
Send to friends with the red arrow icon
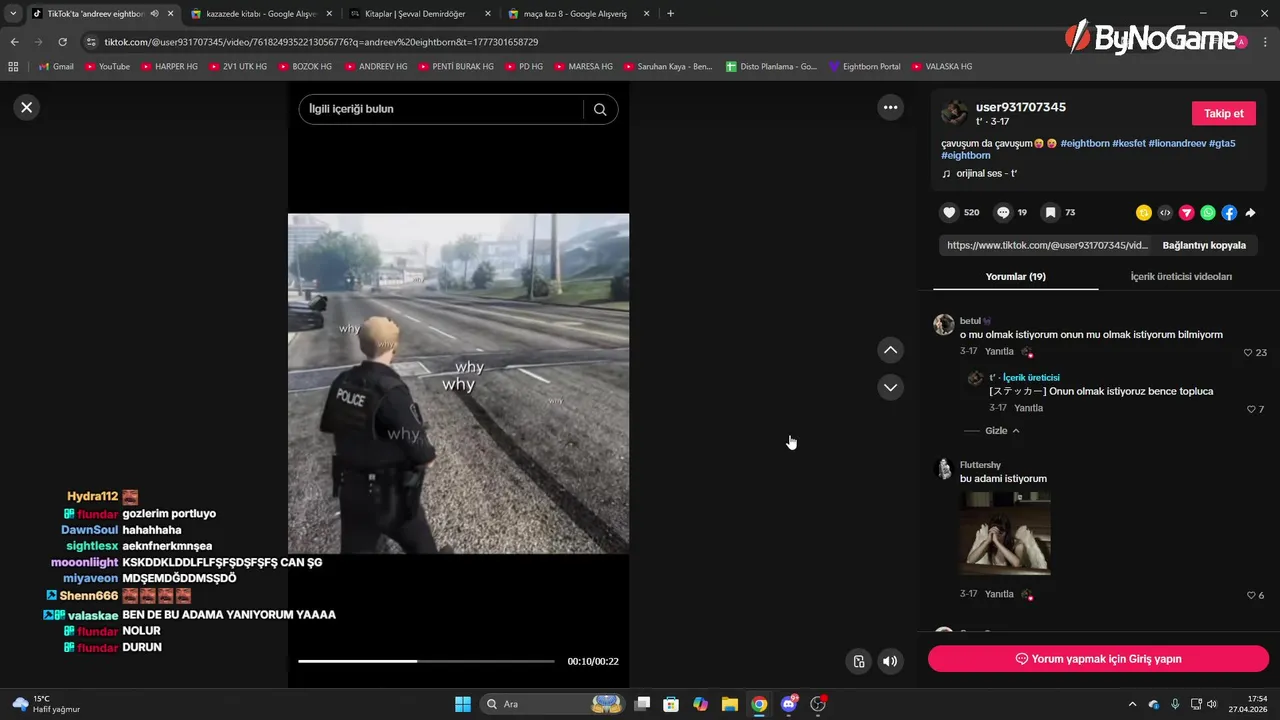coord(1187,212)
